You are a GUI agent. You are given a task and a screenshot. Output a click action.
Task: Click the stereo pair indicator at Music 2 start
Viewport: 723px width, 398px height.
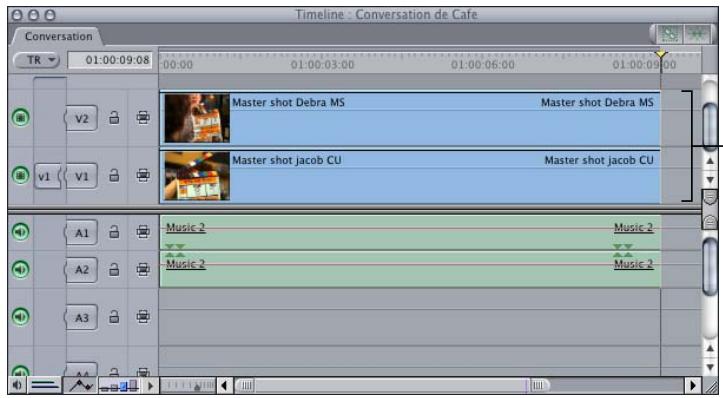(174, 250)
